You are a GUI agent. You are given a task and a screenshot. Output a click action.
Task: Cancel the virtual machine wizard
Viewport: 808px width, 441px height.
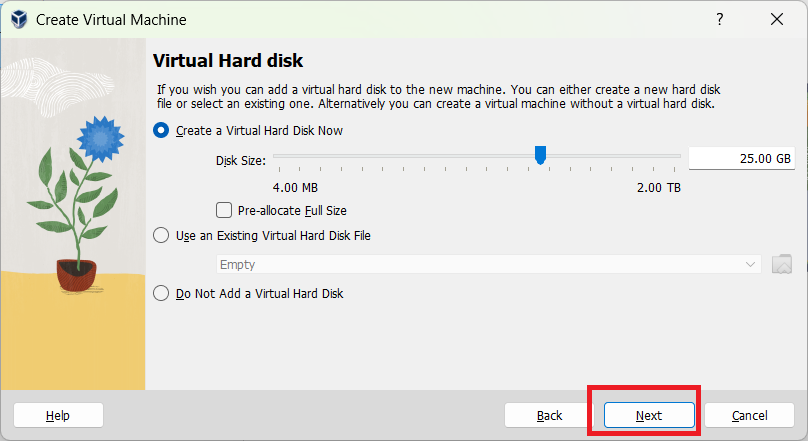pos(749,415)
